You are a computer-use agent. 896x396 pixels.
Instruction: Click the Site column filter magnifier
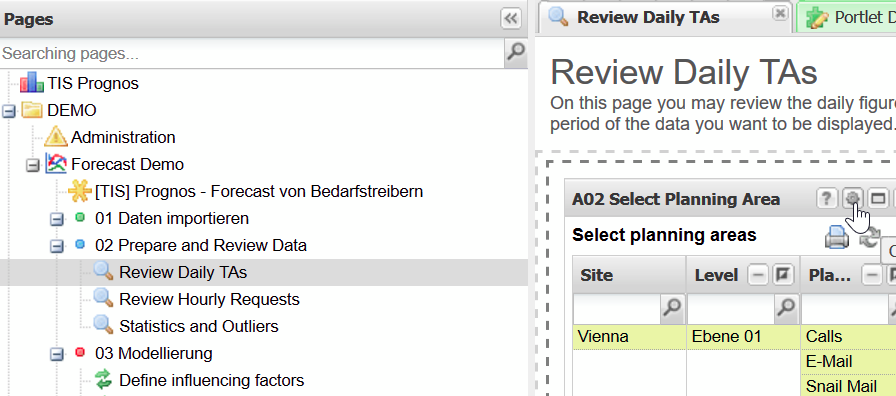coord(673,308)
